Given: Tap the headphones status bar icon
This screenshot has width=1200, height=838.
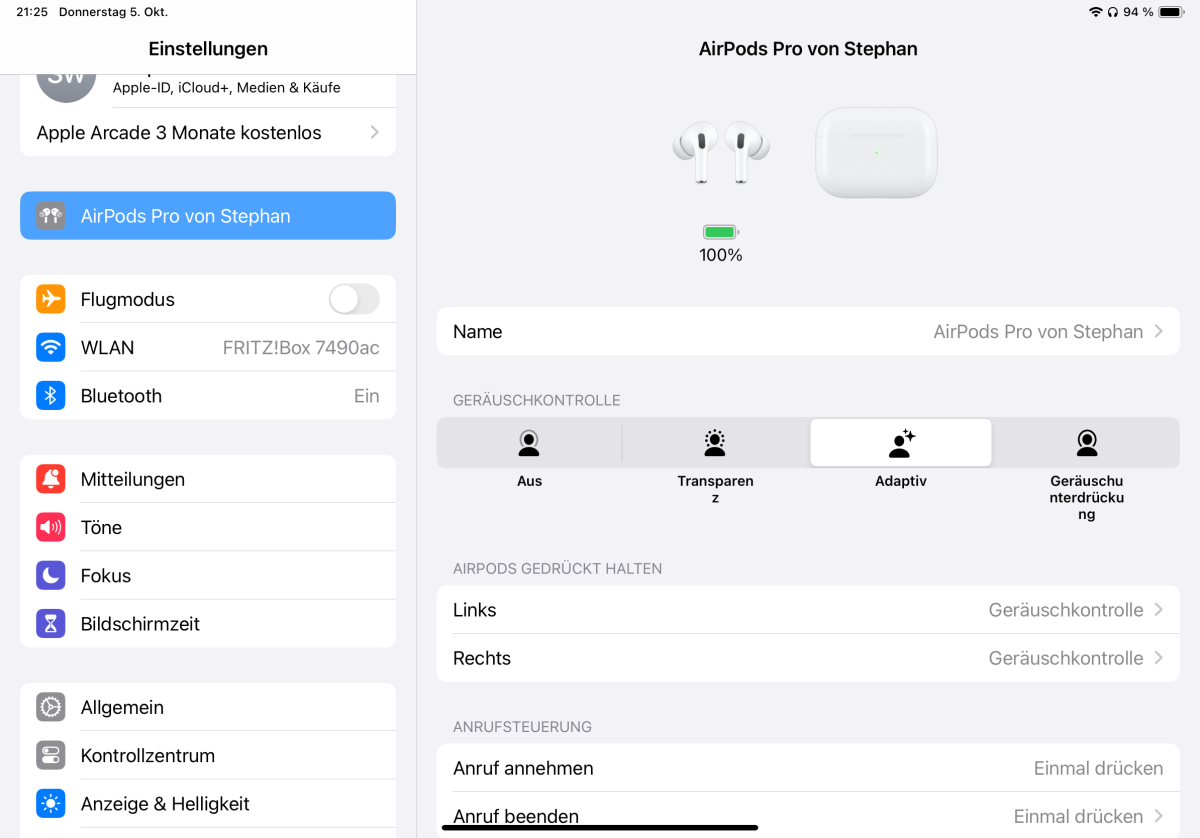Looking at the screenshot, I should (x=1113, y=12).
